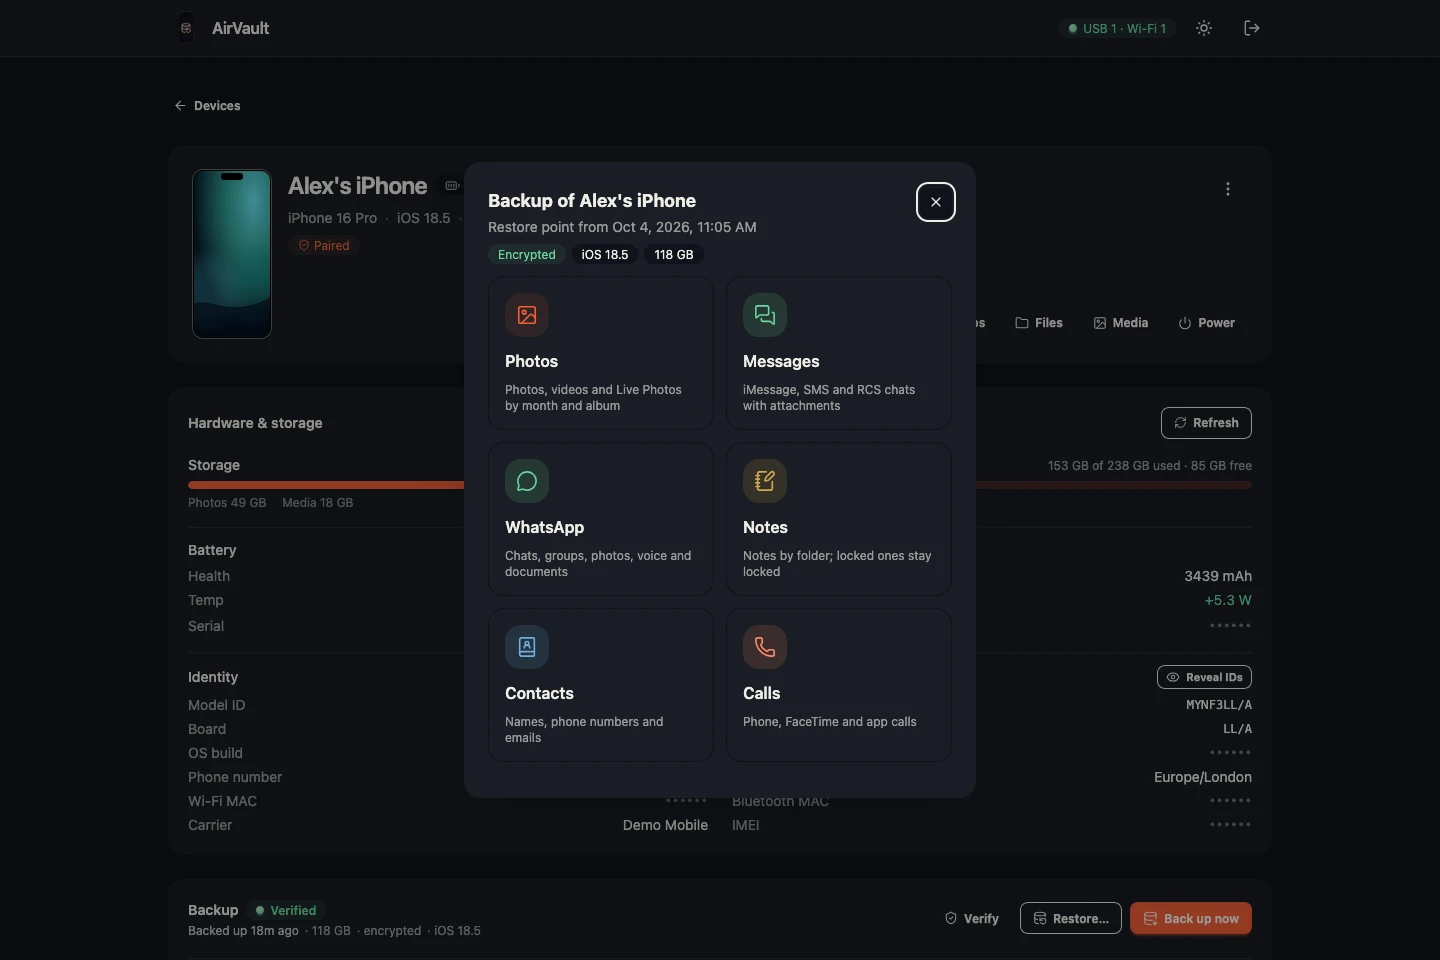The image size is (1440, 960).
Task: Click the WhatsApp card description text
Action: point(598,564)
